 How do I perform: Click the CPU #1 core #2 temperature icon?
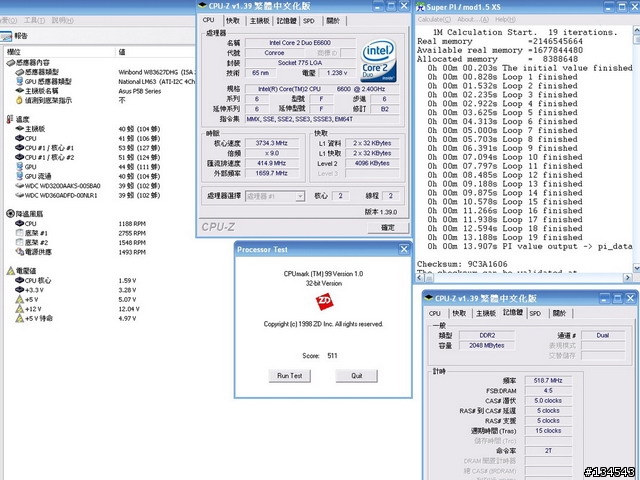pos(20,157)
